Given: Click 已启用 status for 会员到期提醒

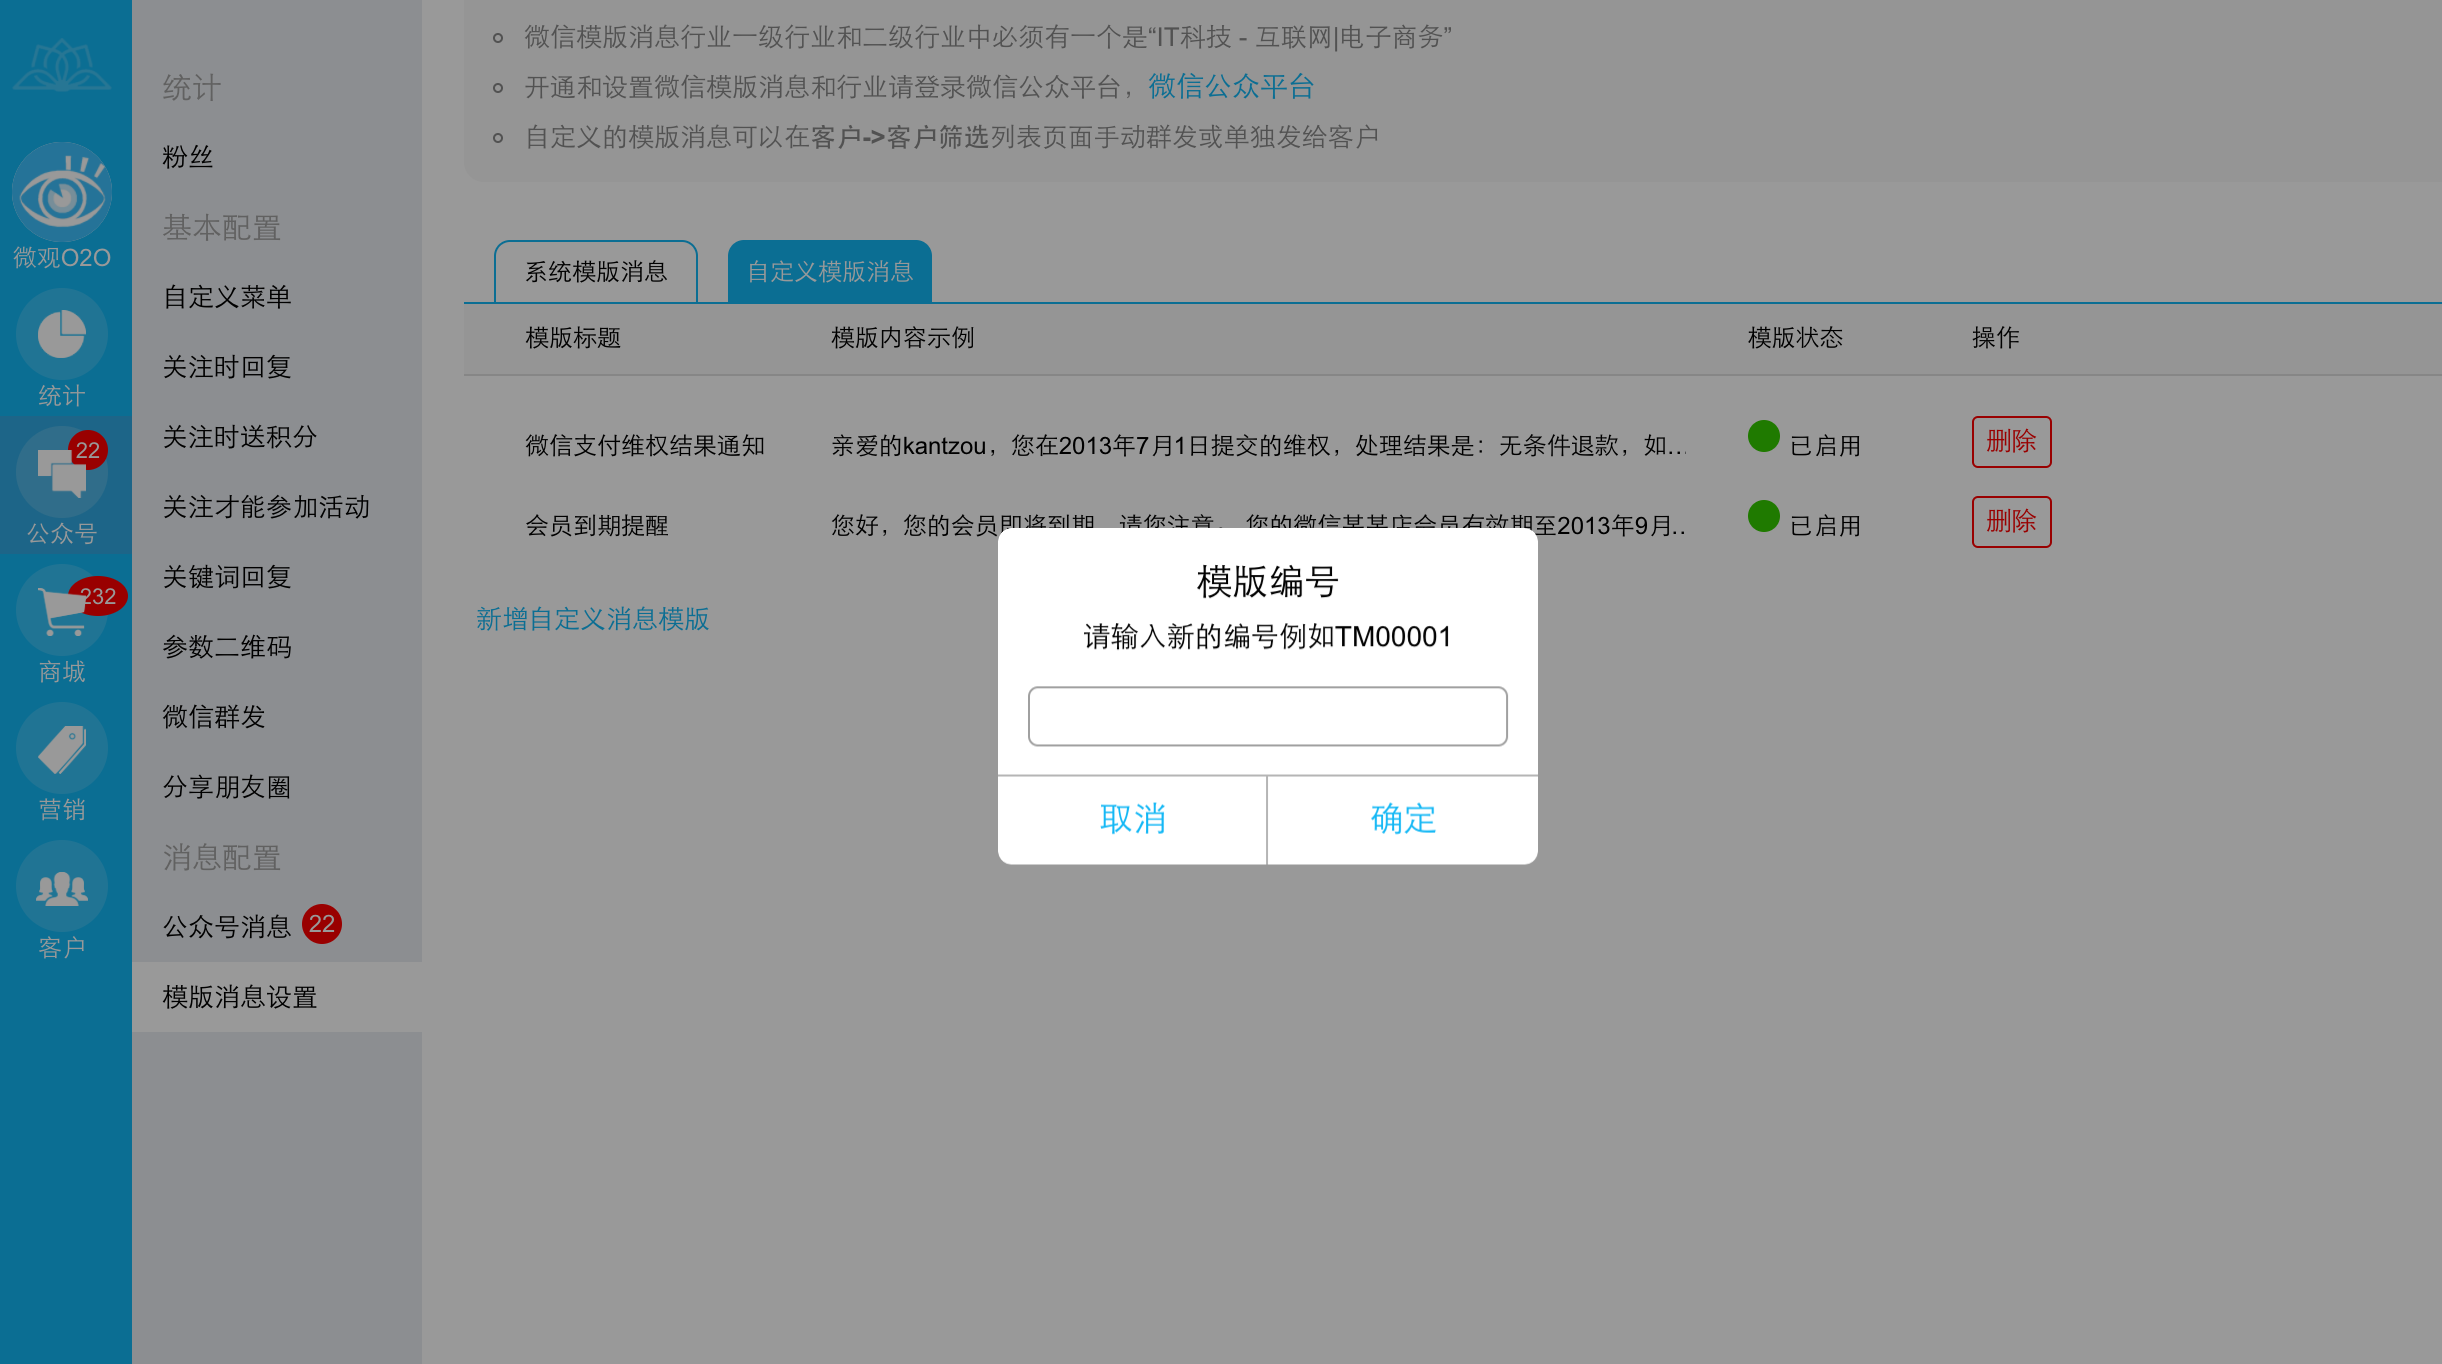Looking at the screenshot, I should point(1825,526).
